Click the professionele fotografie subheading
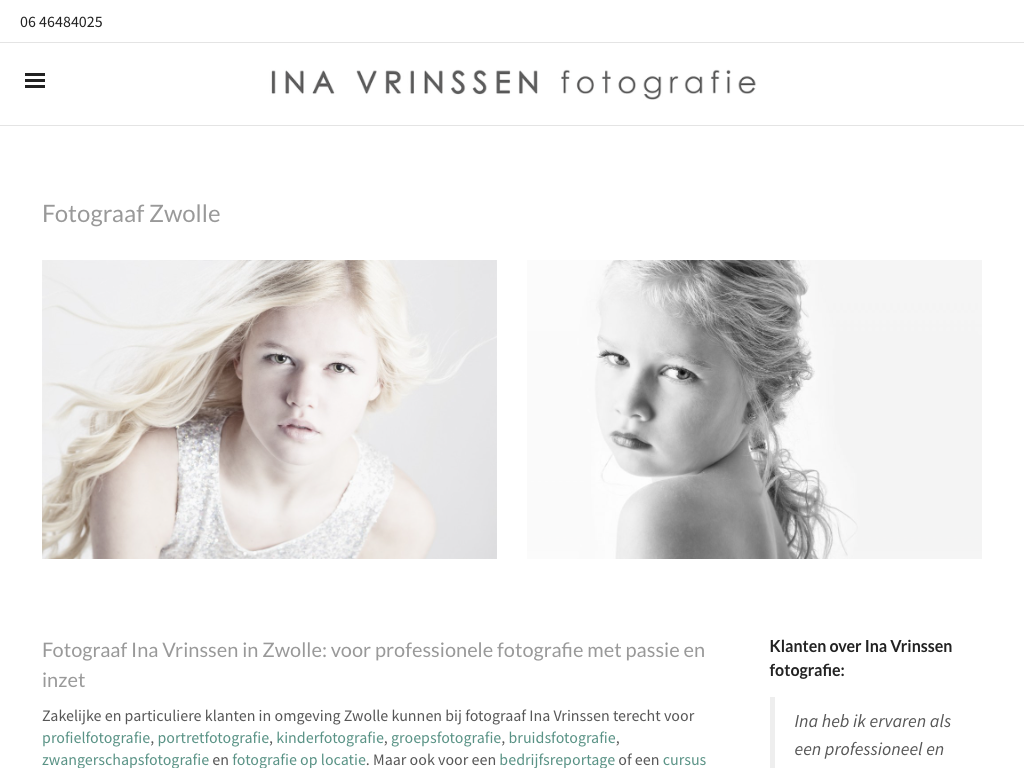 pos(374,665)
